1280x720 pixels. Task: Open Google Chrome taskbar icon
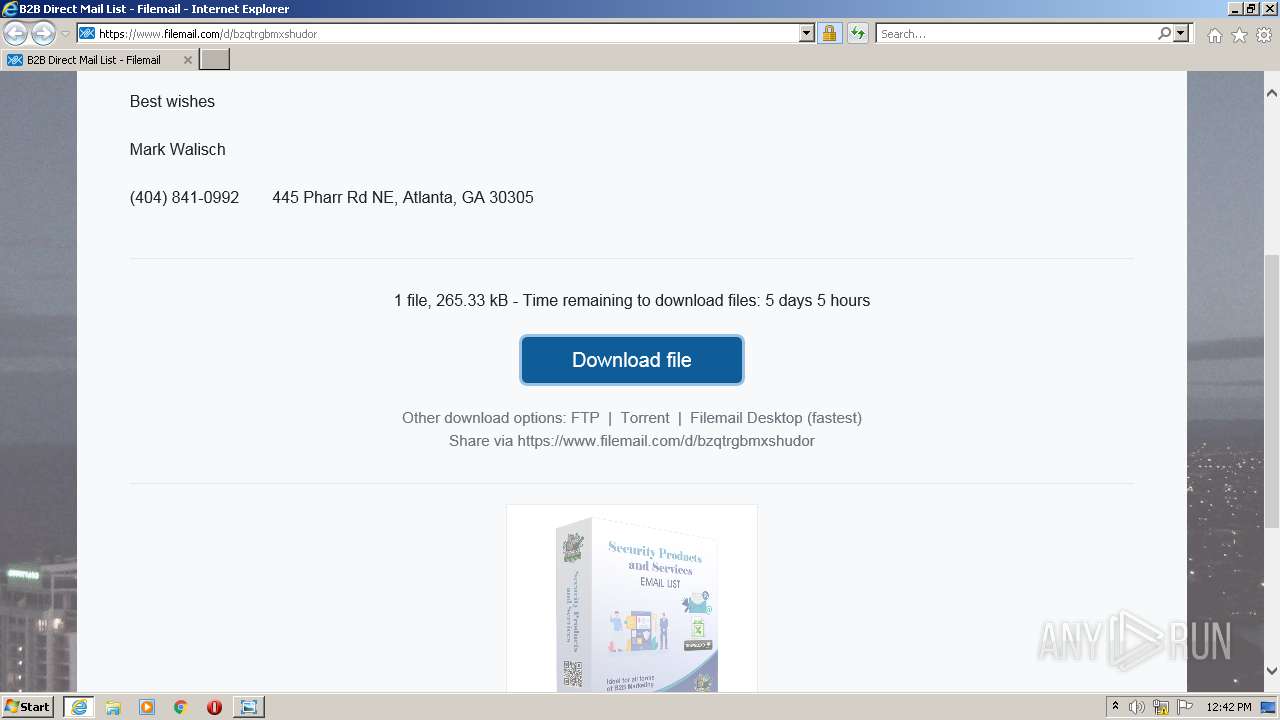pos(181,707)
